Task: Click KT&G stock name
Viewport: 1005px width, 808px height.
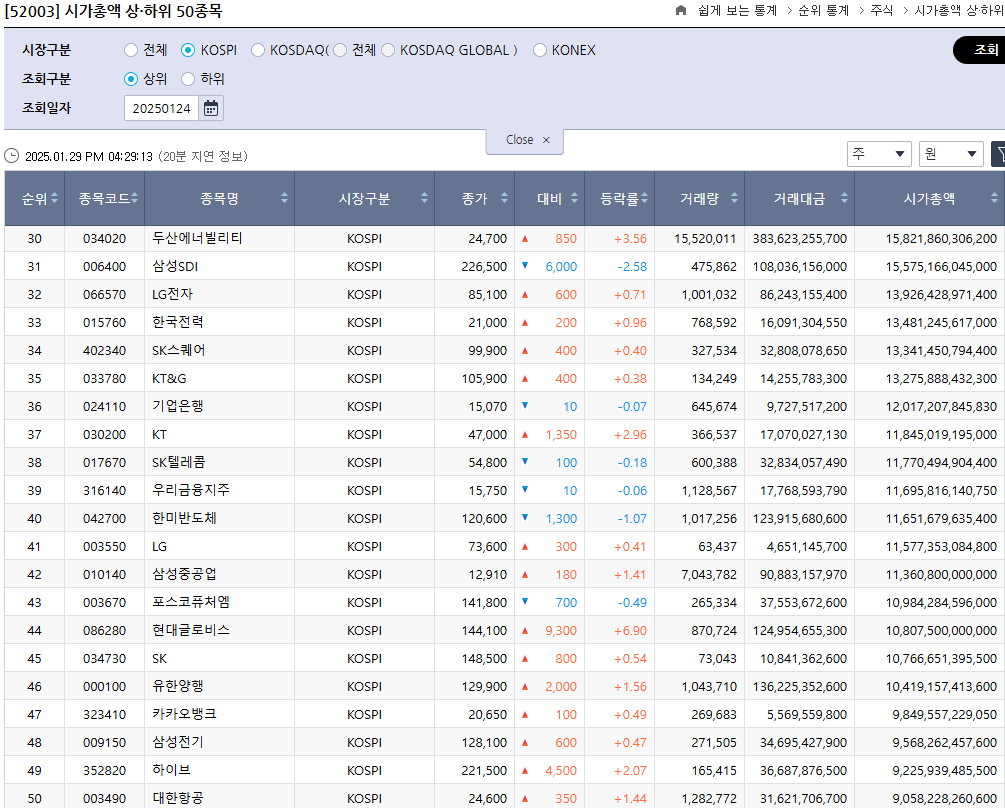Action: 169,379
